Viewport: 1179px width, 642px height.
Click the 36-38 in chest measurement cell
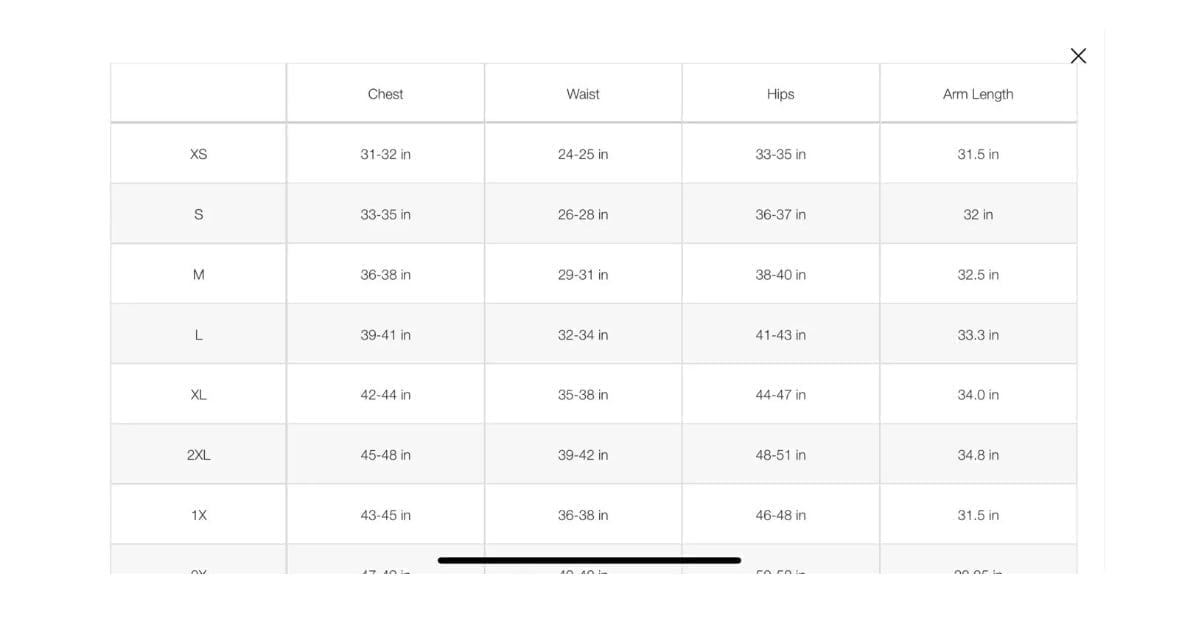pos(385,274)
